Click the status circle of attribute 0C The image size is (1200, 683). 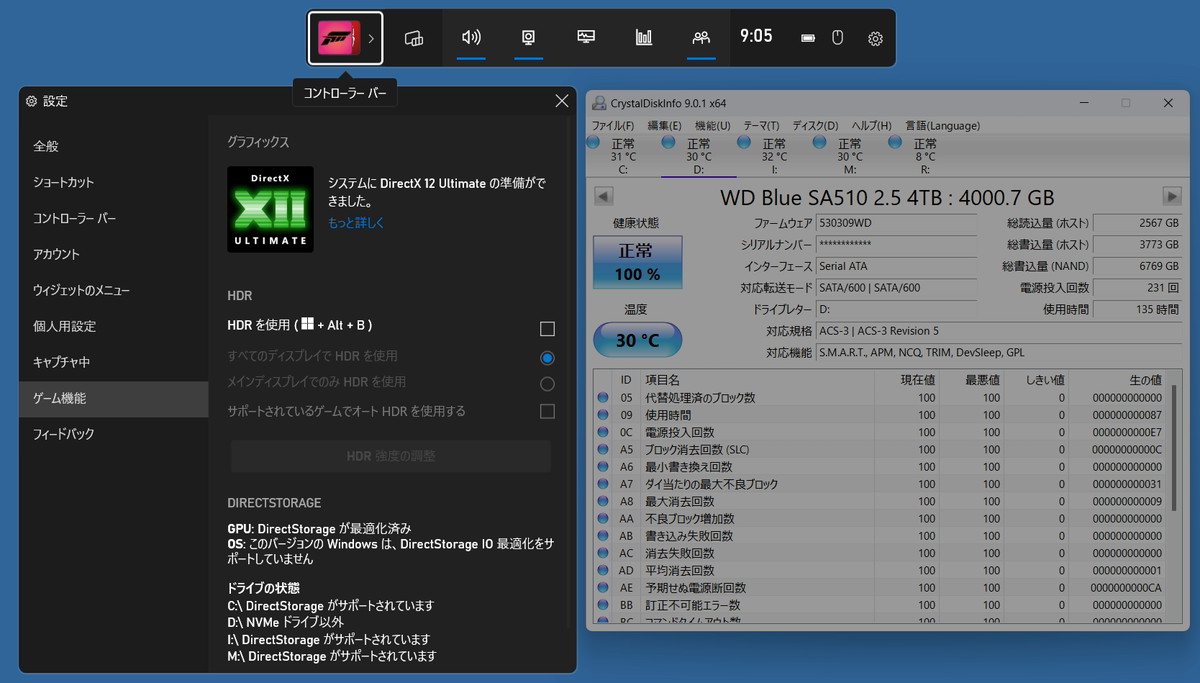pos(603,432)
